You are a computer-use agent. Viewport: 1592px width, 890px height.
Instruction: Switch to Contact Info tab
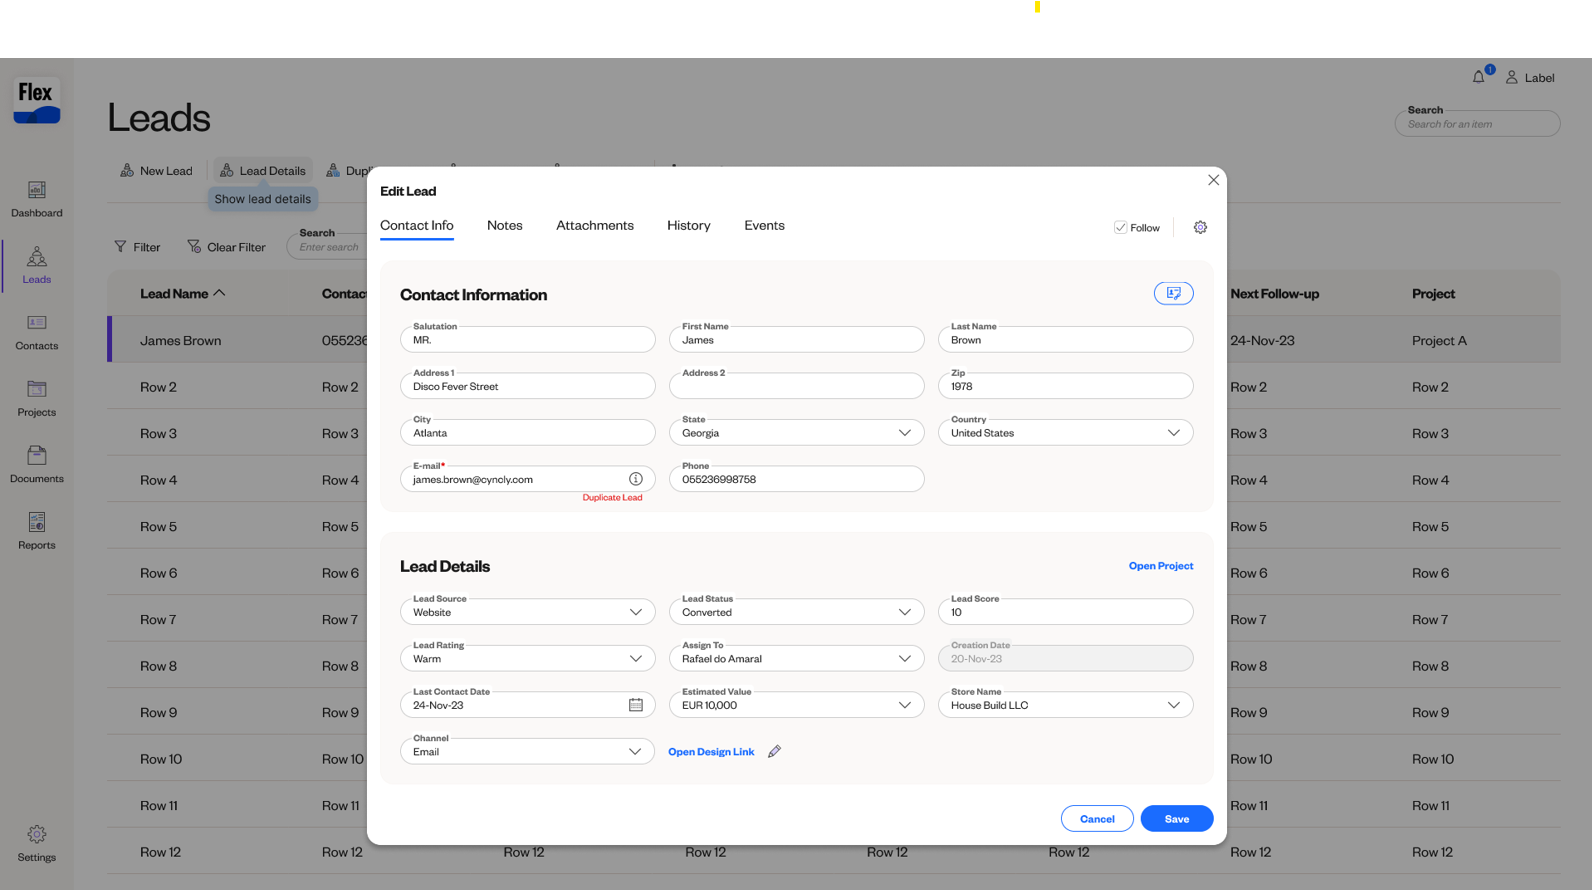pyautogui.click(x=417, y=226)
